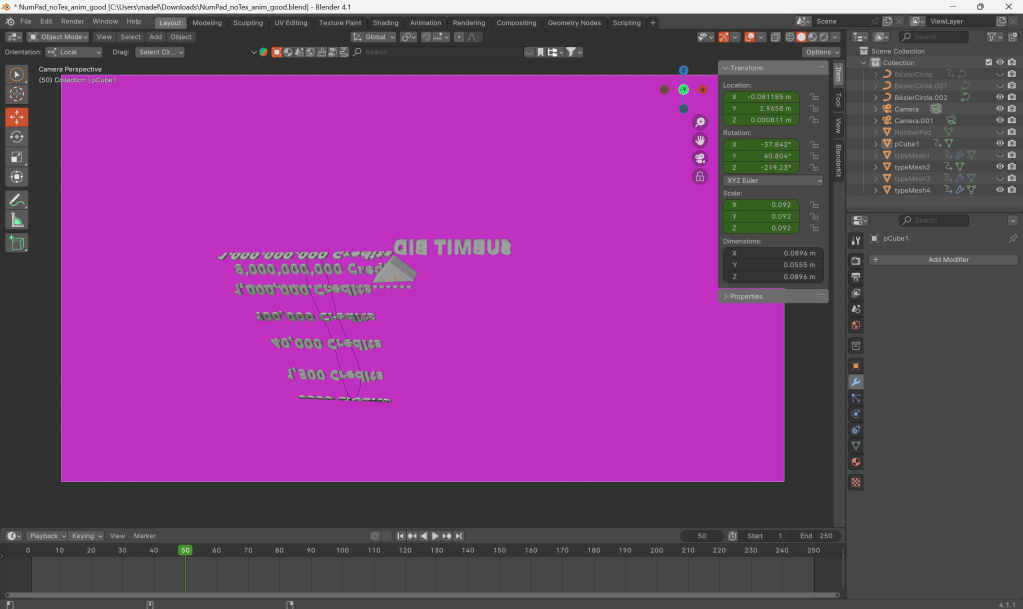Toggle camera view with the camera gizmo icon

(700, 157)
